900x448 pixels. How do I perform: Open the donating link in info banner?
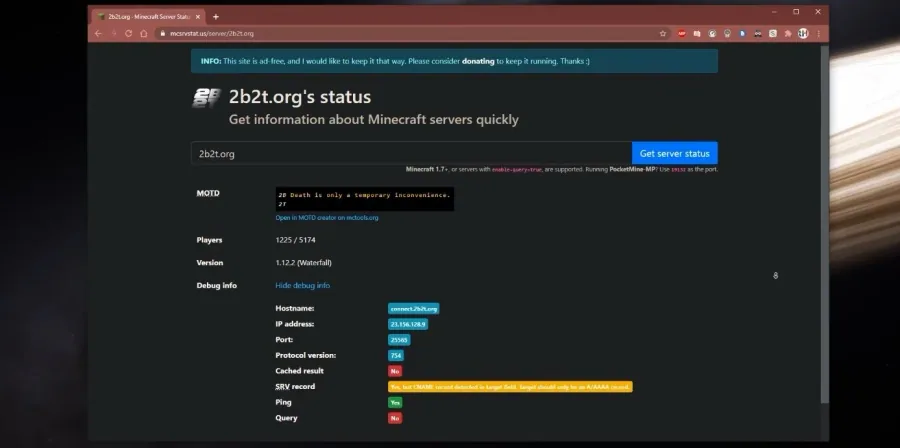pyautogui.click(x=478, y=61)
